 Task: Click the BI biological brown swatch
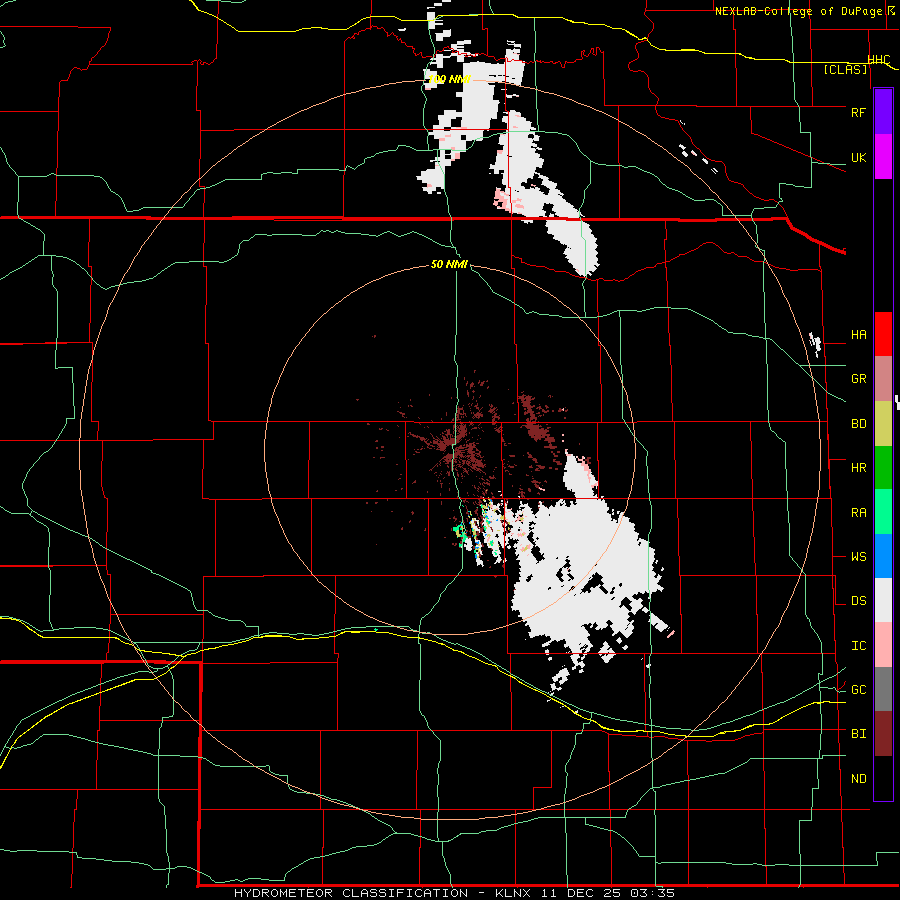(883, 734)
